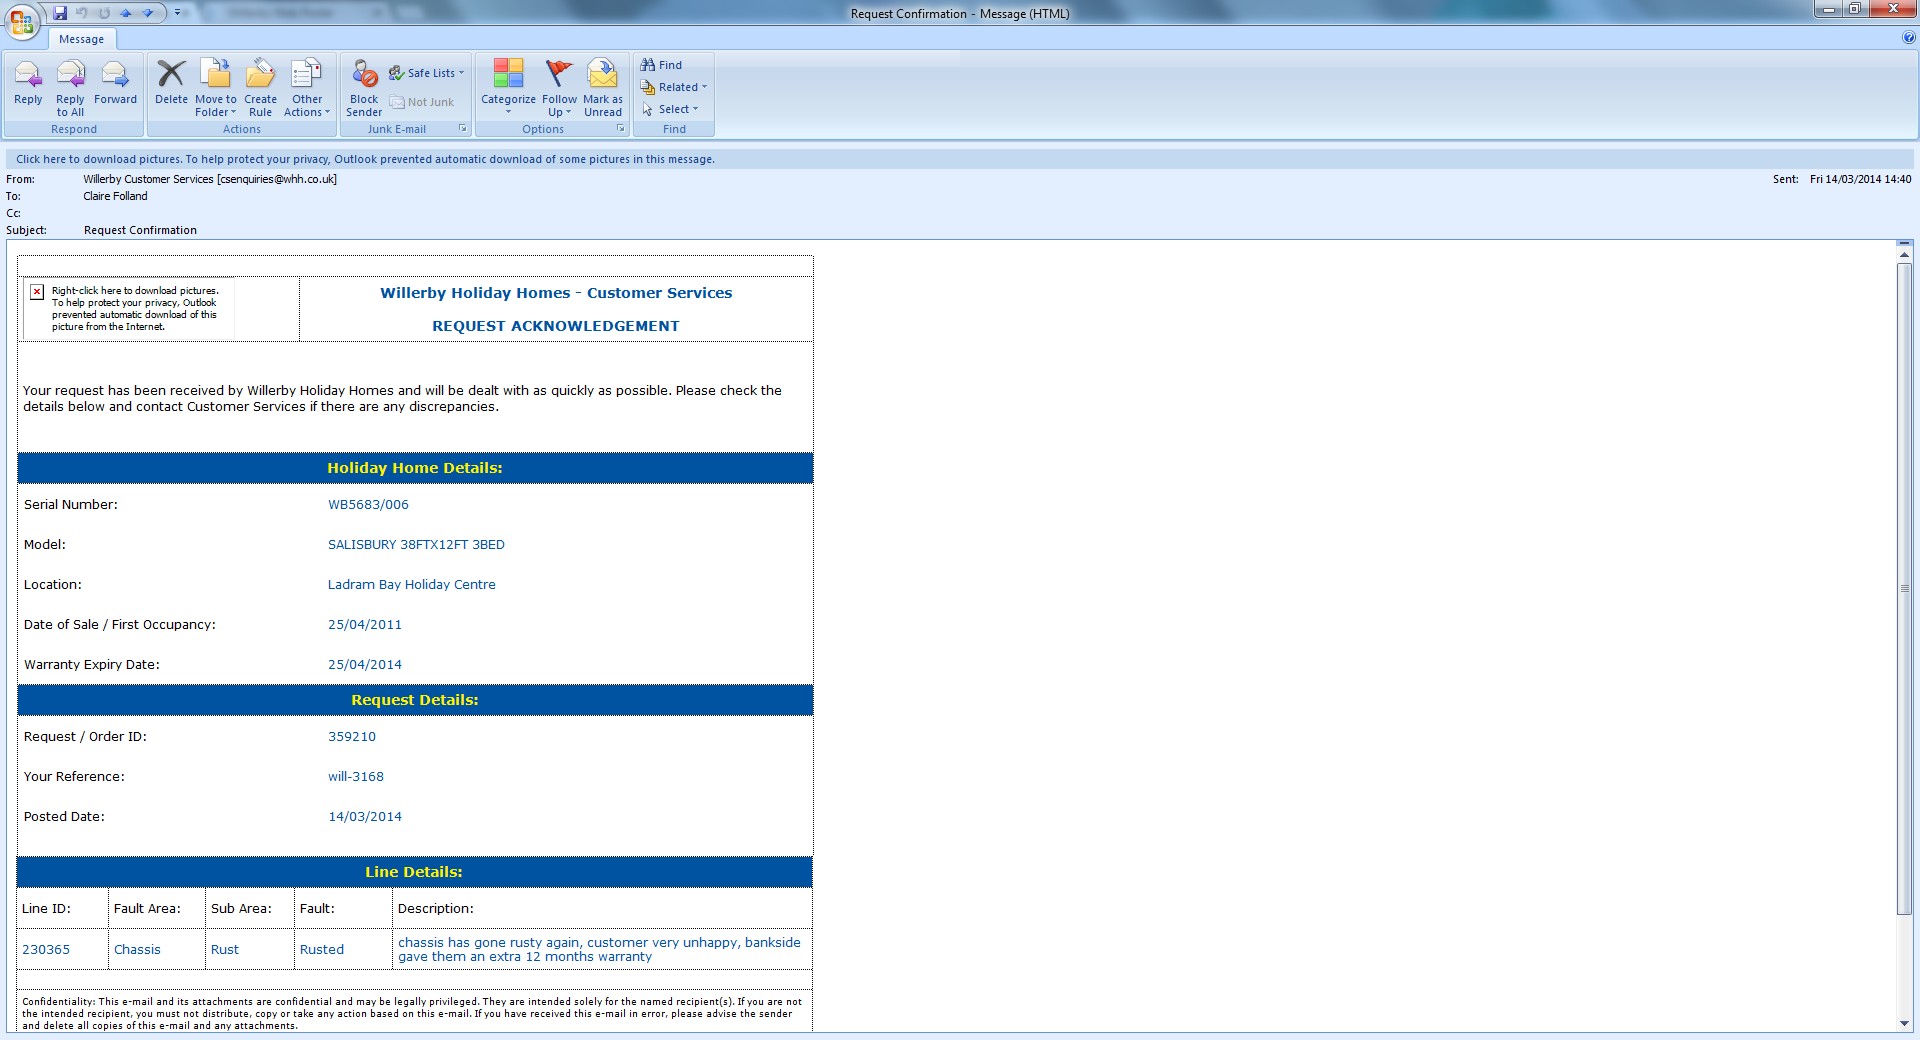The width and height of the screenshot is (1920, 1040).
Task: Expand the Related dropdown
Action: point(674,87)
